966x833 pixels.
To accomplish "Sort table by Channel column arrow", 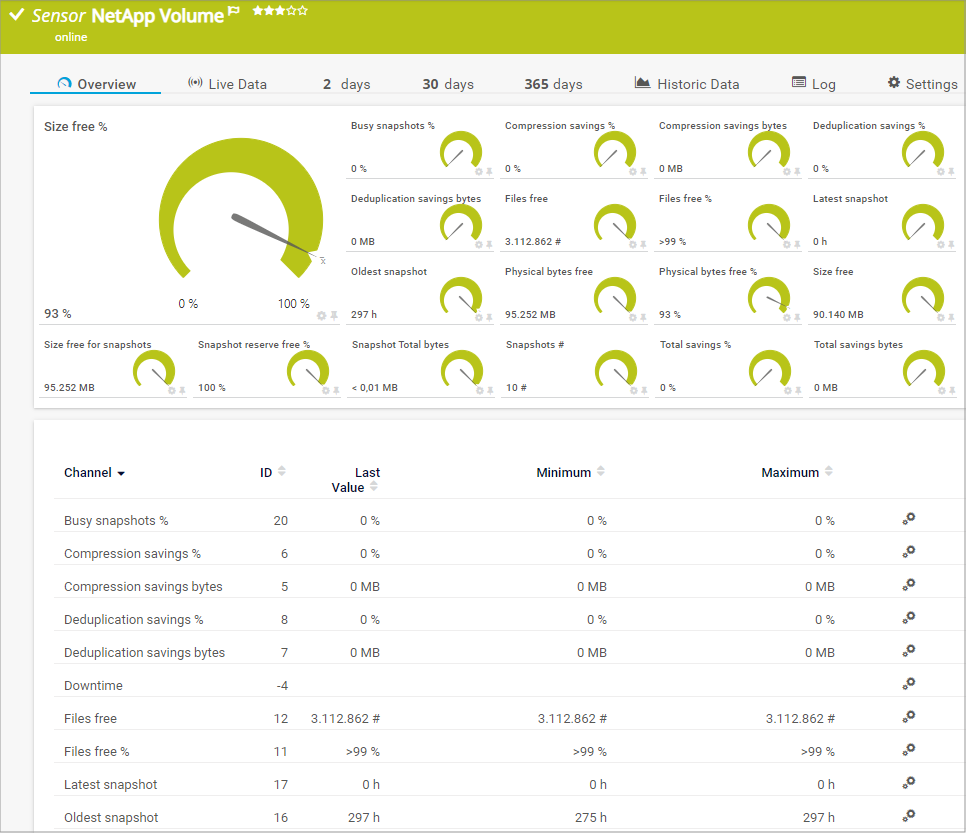I will (x=121, y=473).
